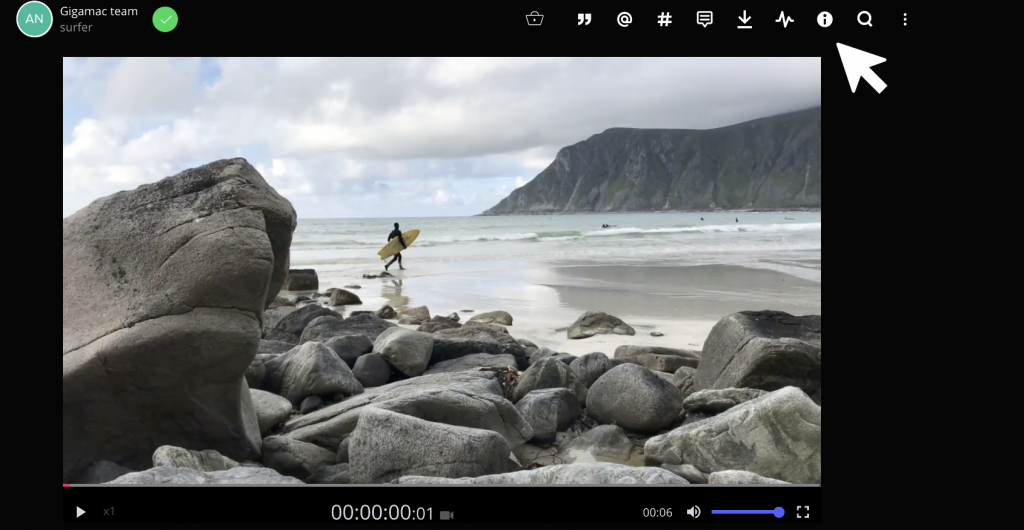Click the 00:06 duration label
Viewport: 1024px width, 530px height.
click(657, 513)
